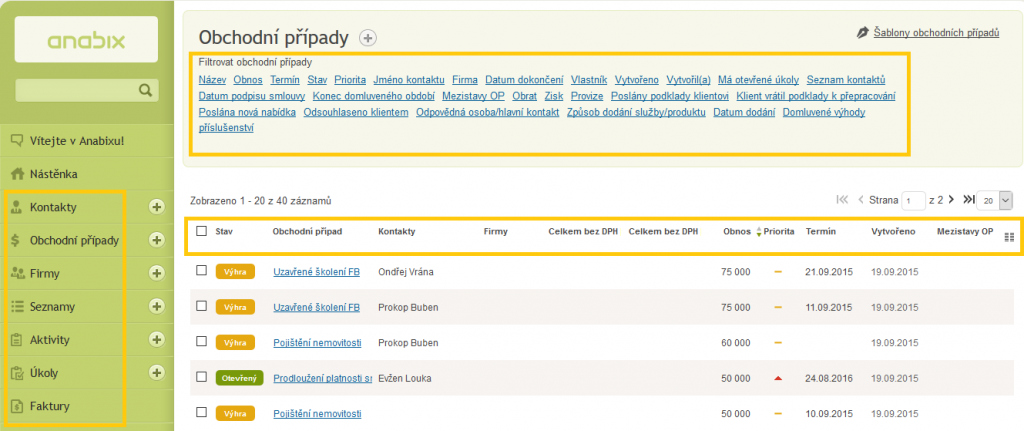This screenshot has height=431, width=1024.
Task: Open the Prodloužení platnosti business case link
Action: click(316, 378)
